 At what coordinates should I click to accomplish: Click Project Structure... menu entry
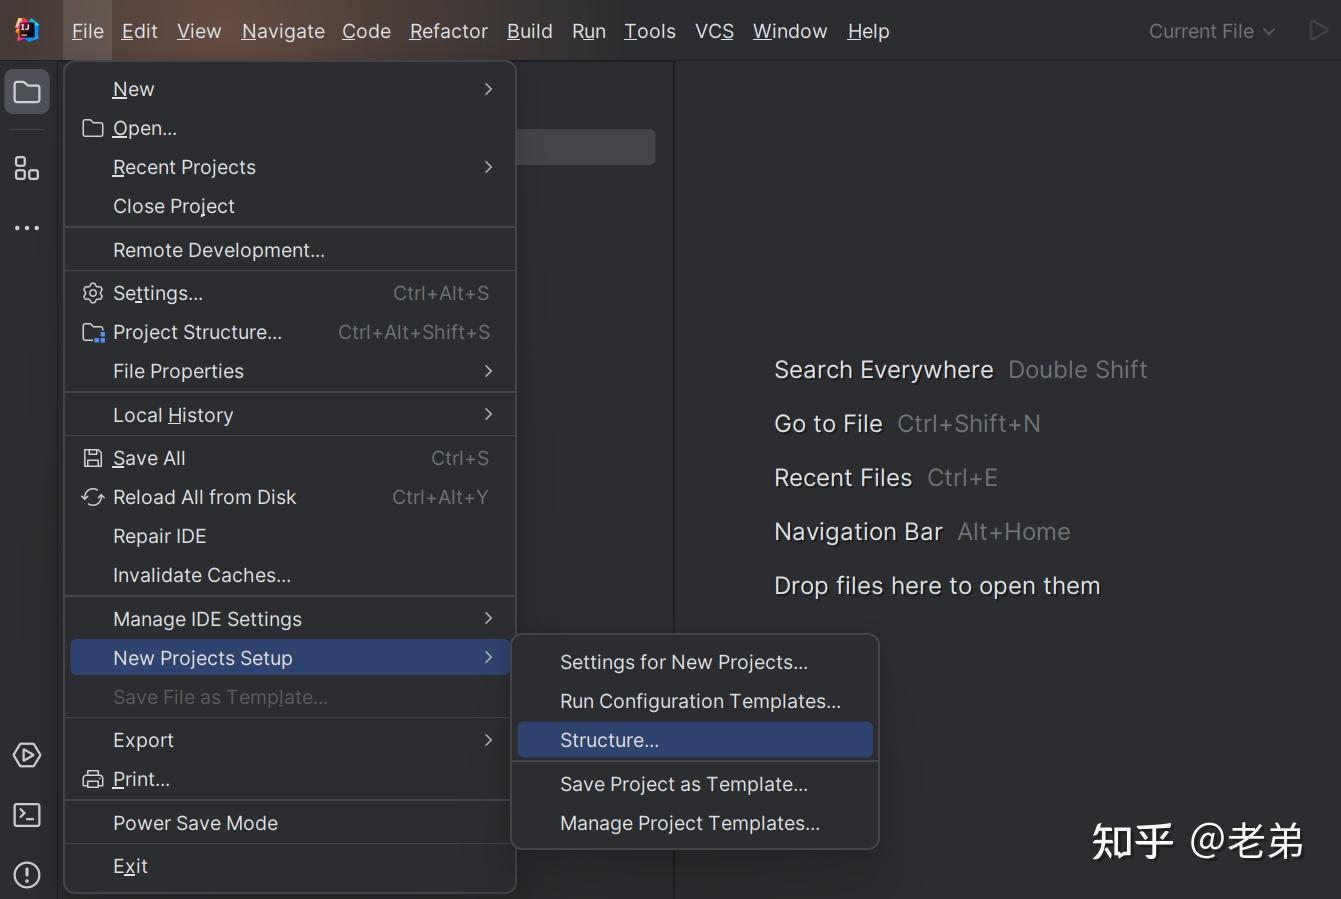tap(197, 332)
